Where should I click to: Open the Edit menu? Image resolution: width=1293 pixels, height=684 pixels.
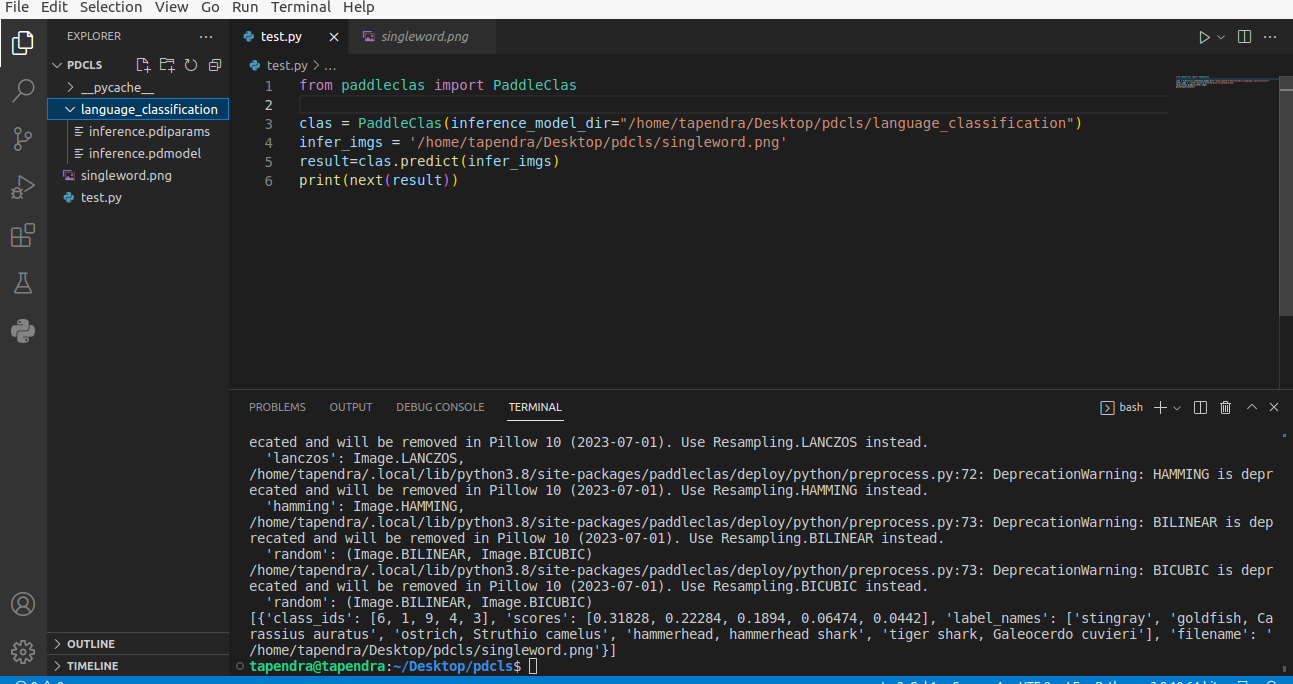pos(54,7)
